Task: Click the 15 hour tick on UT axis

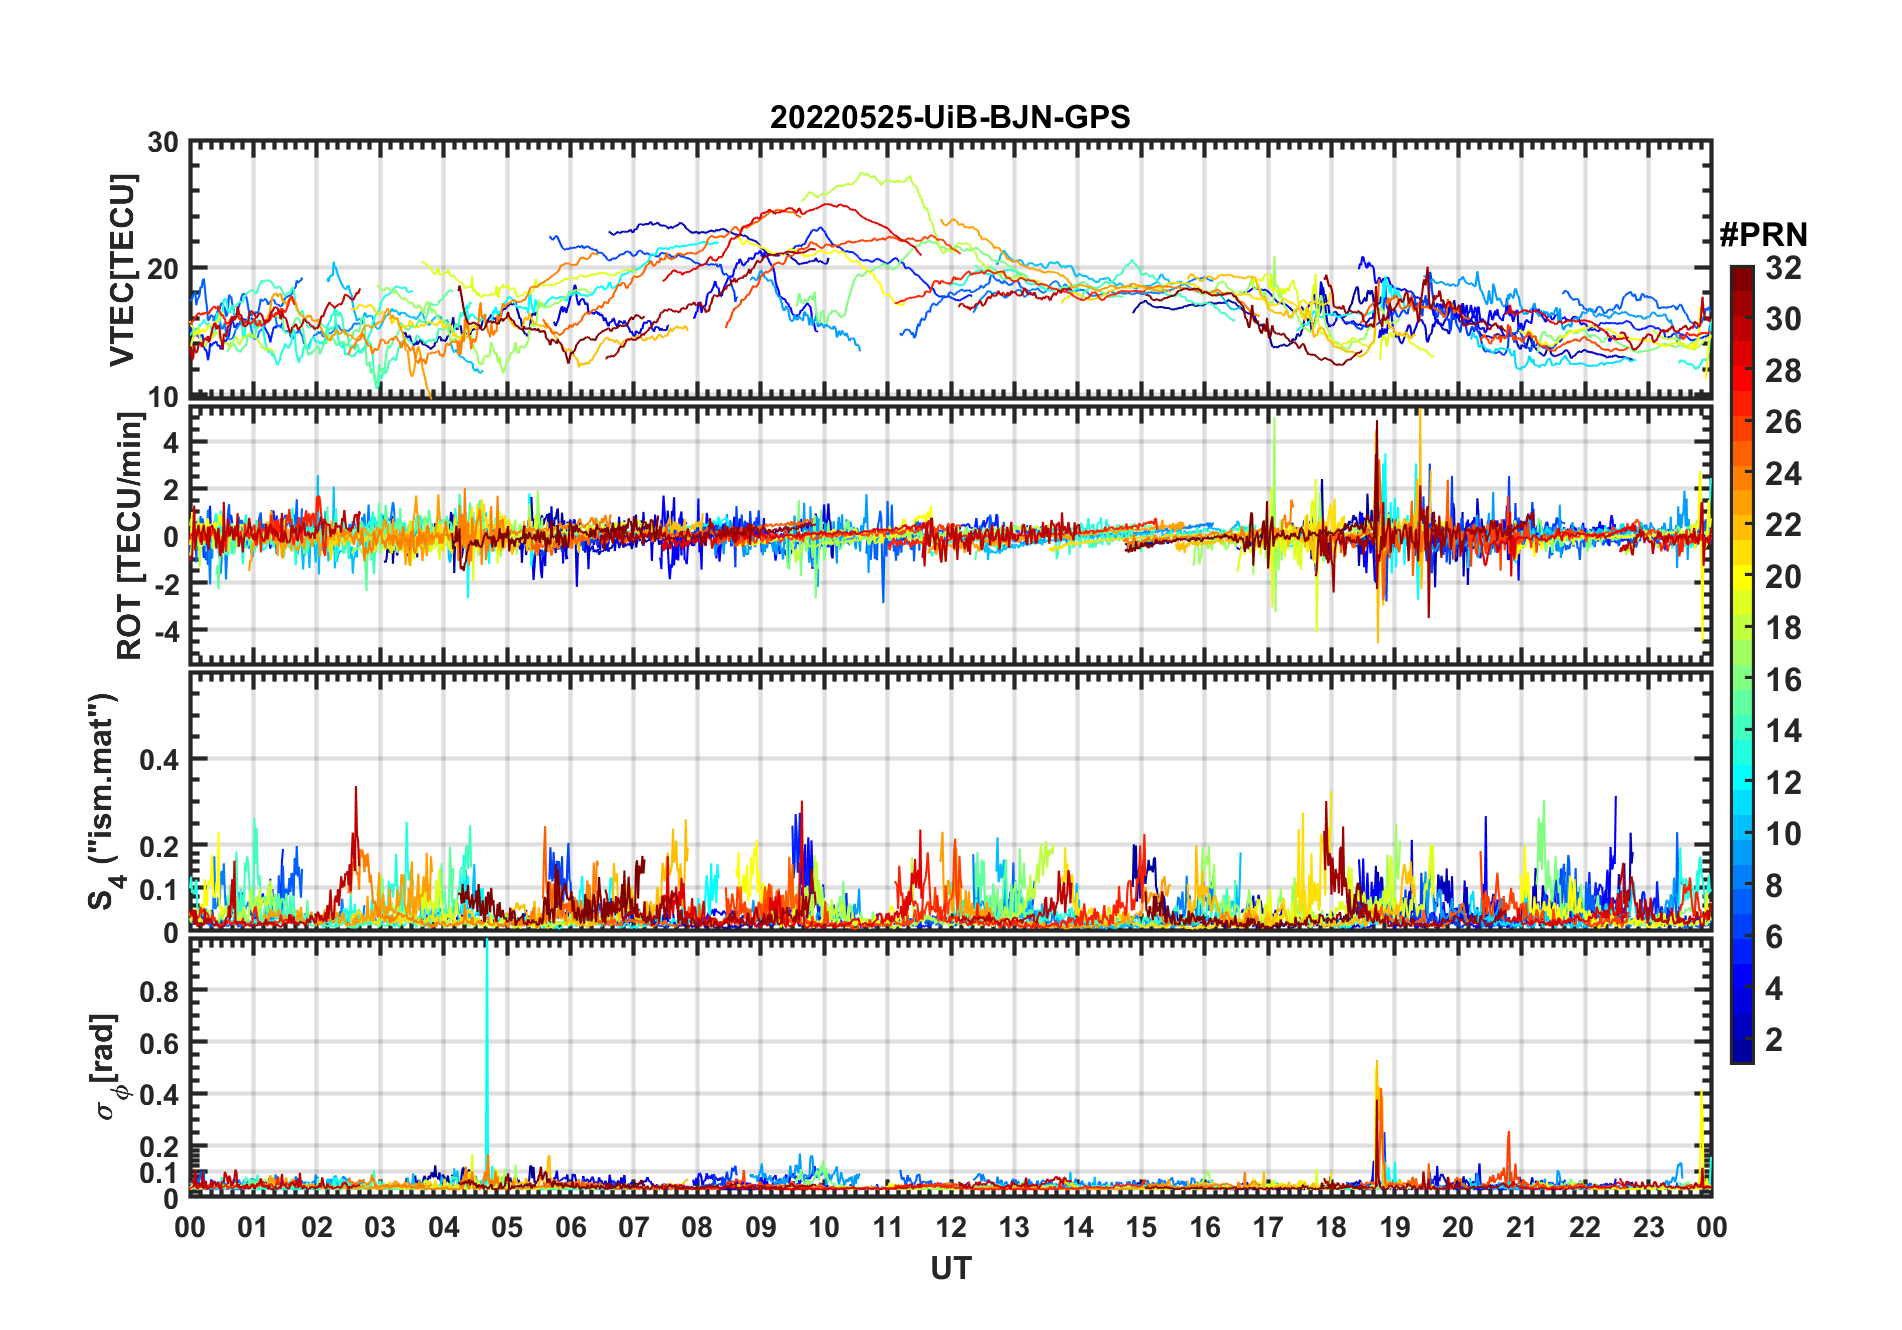Action: point(1141,1228)
